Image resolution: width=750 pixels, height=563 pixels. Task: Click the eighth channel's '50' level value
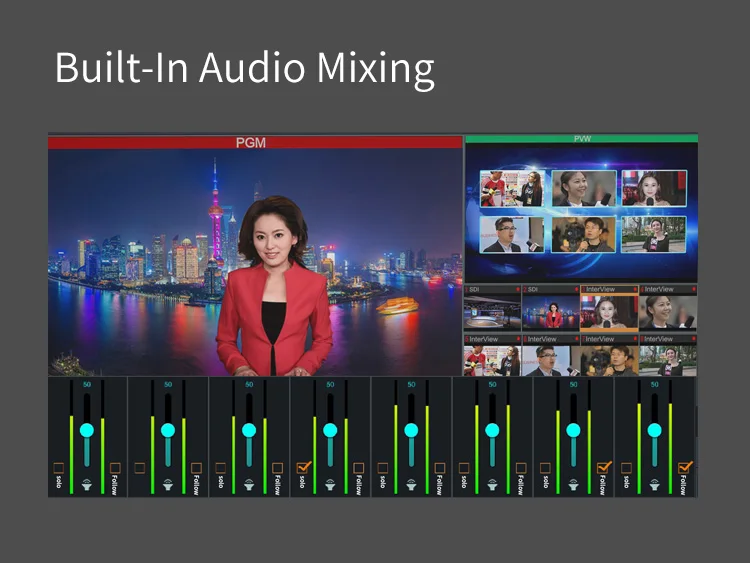[654, 385]
